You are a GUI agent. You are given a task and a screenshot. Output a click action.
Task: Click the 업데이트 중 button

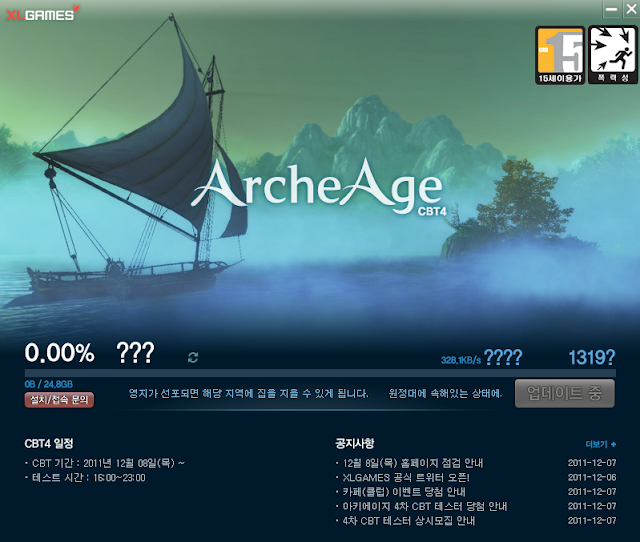point(564,393)
